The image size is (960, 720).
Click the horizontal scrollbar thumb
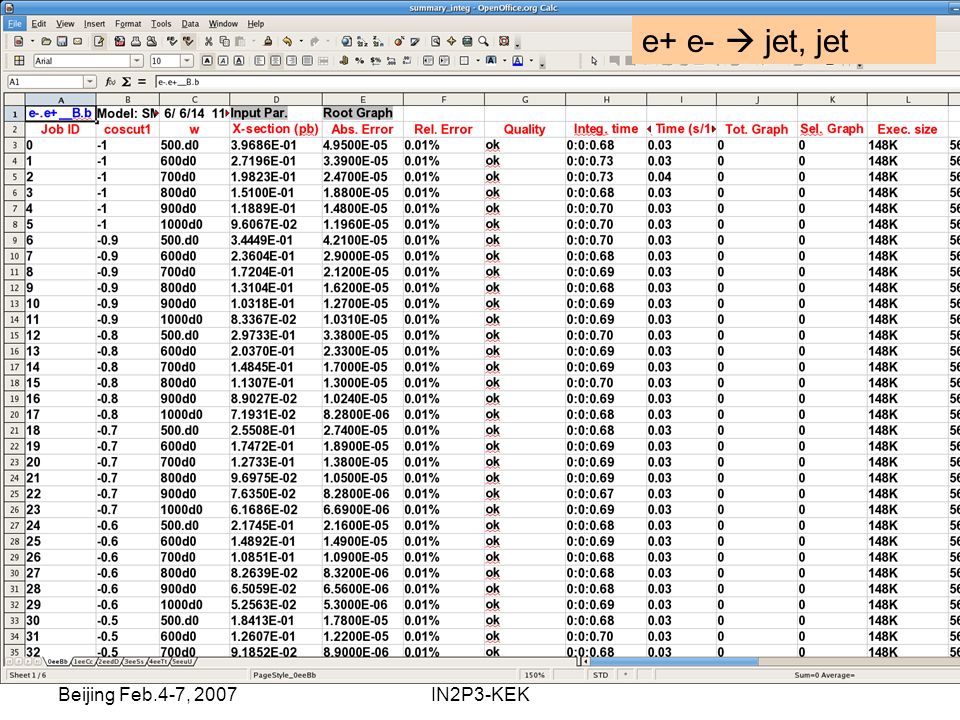click(x=673, y=661)
